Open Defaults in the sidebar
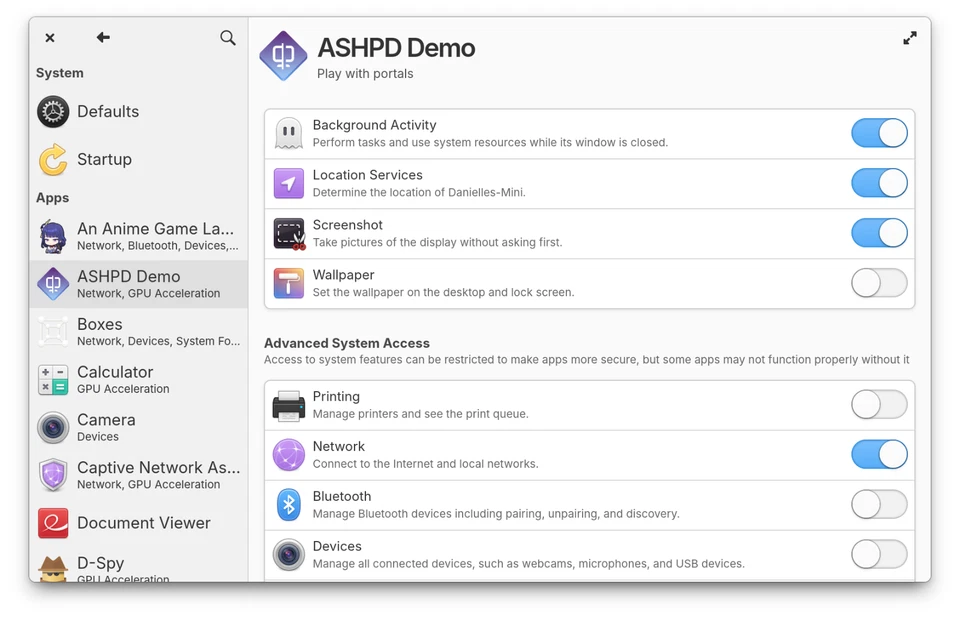The width and height of the screenshot is (960, 625). 108,112
